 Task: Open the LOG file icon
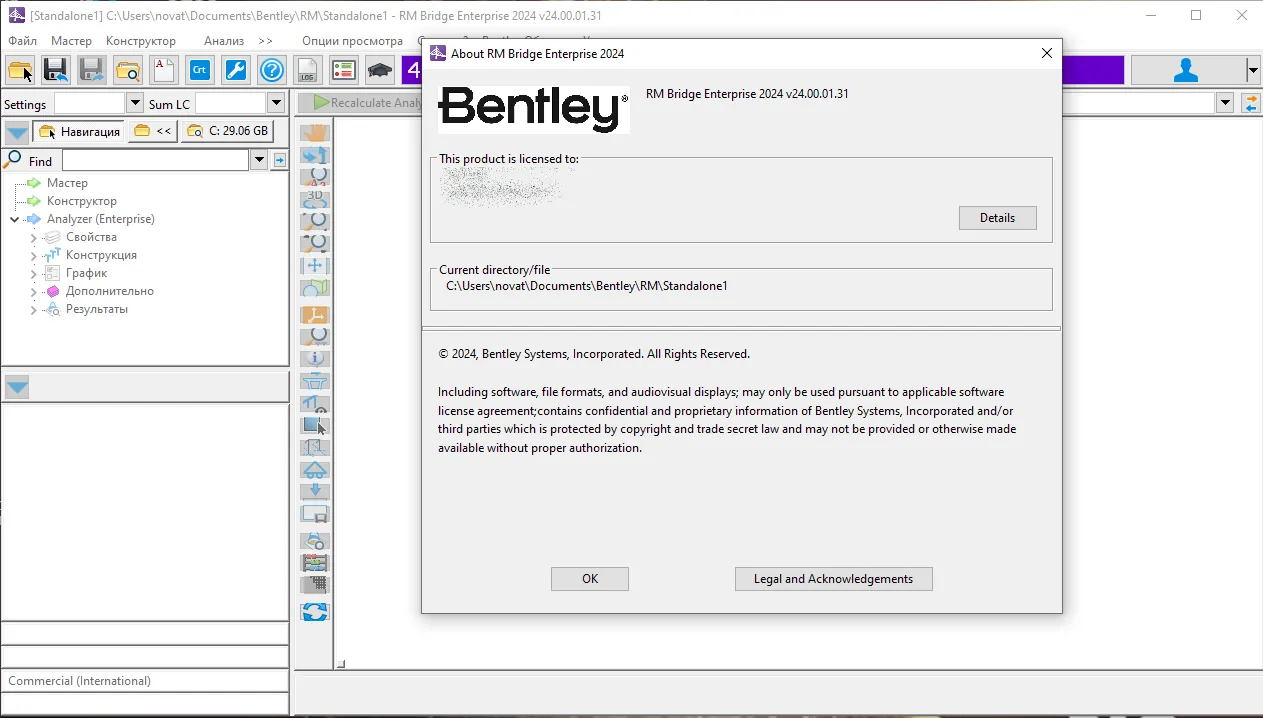[x=308, y=70]
